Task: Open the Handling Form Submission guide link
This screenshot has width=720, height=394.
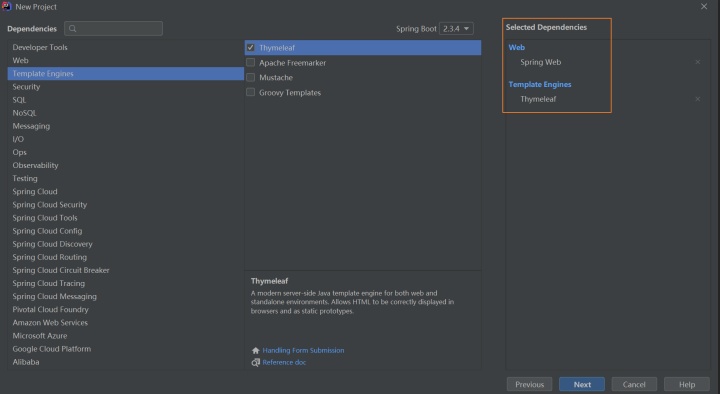Action: 303,350
